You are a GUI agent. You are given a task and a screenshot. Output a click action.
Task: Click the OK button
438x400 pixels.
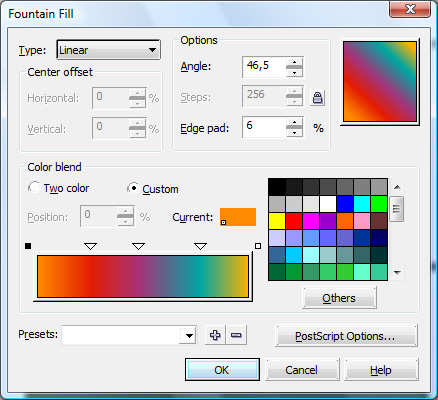click(x=222, y=370)
